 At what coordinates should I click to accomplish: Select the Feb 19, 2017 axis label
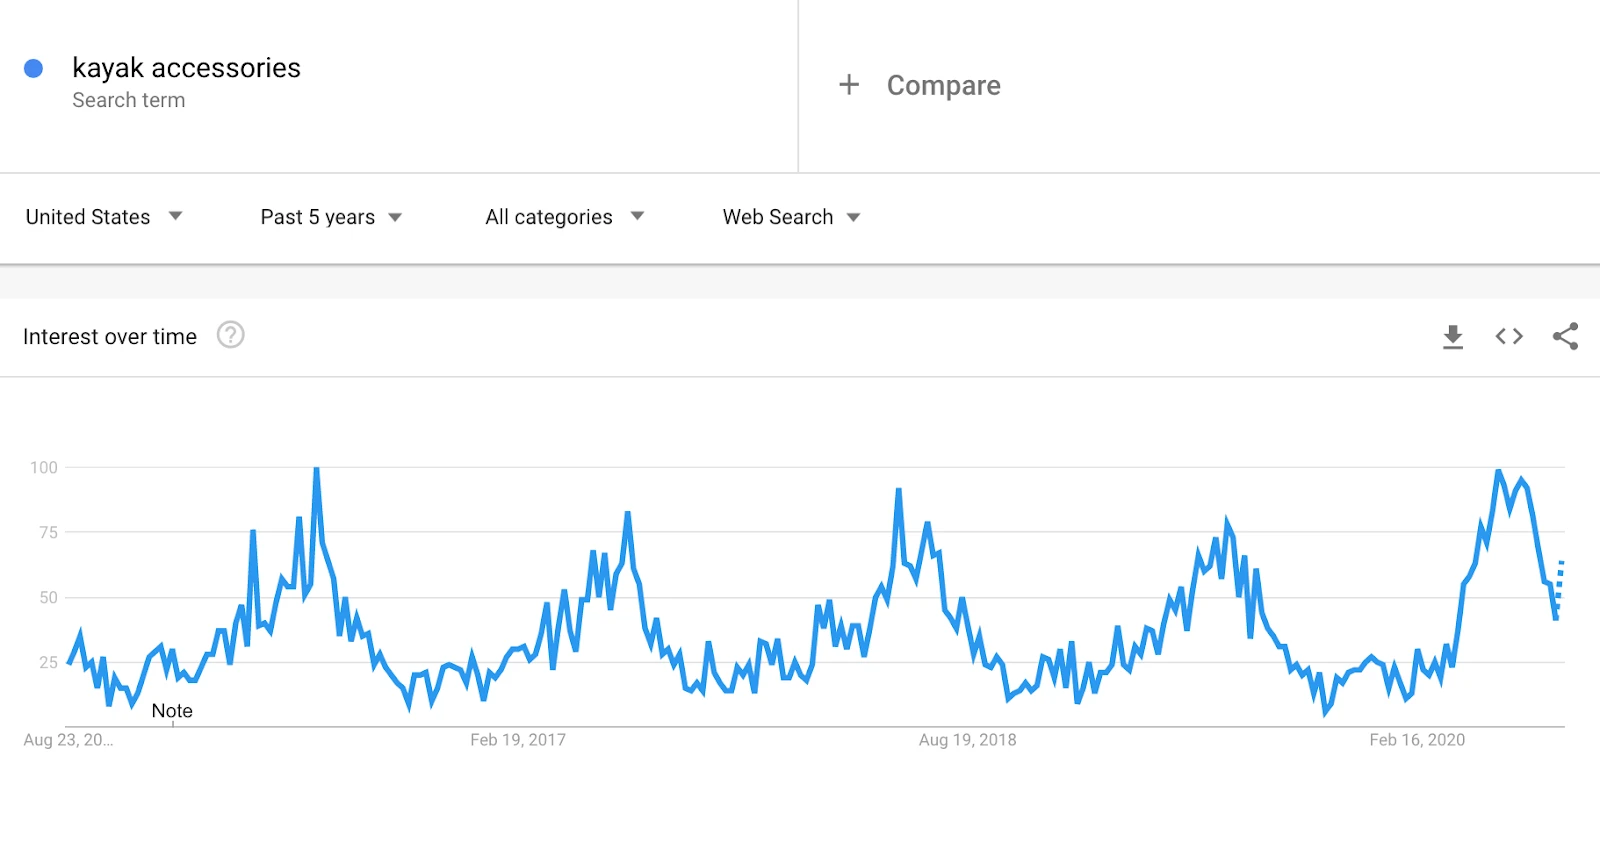click(518, 740)
